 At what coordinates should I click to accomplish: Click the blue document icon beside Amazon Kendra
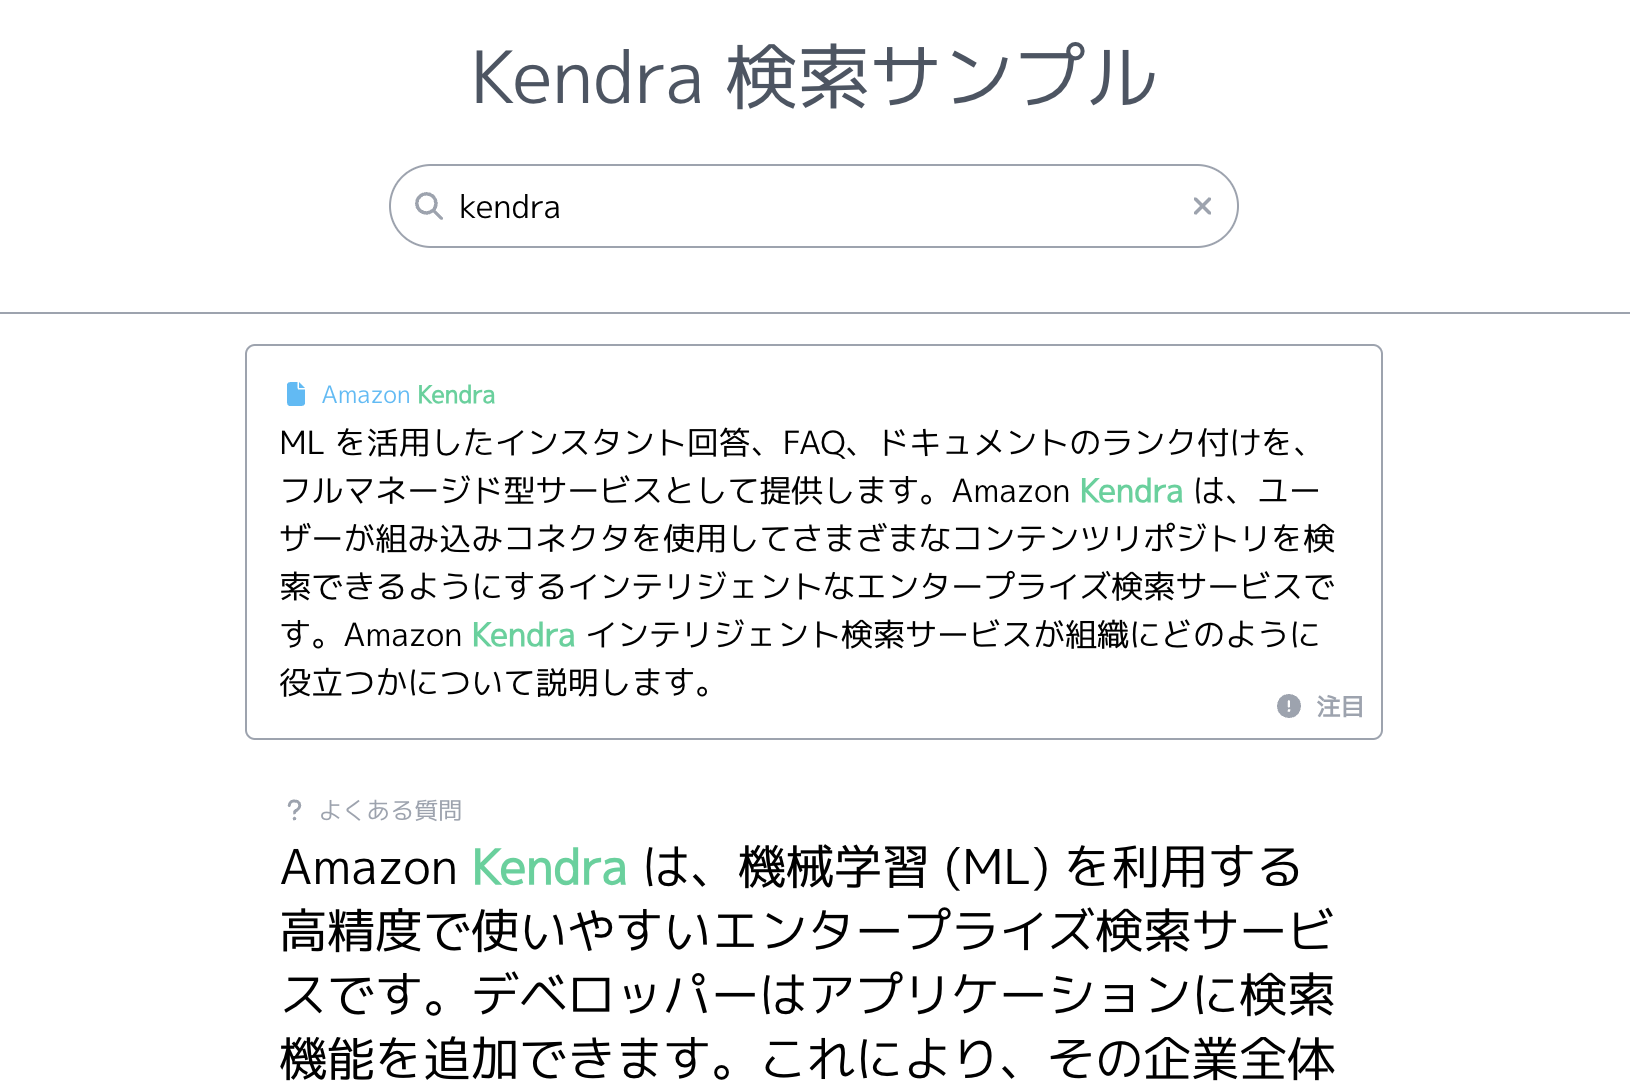point(296,394)
